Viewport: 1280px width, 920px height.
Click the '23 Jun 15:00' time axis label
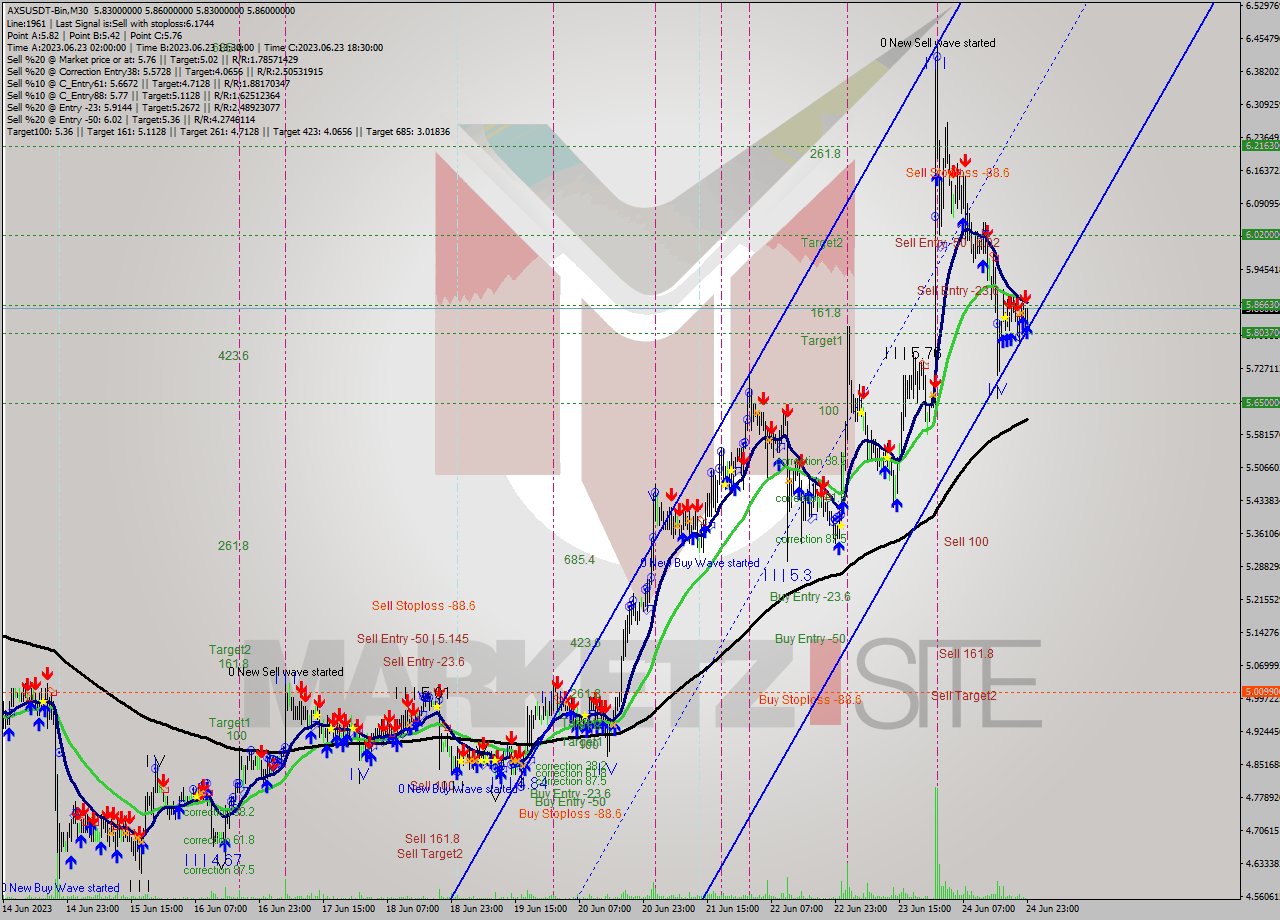[924, 909]
